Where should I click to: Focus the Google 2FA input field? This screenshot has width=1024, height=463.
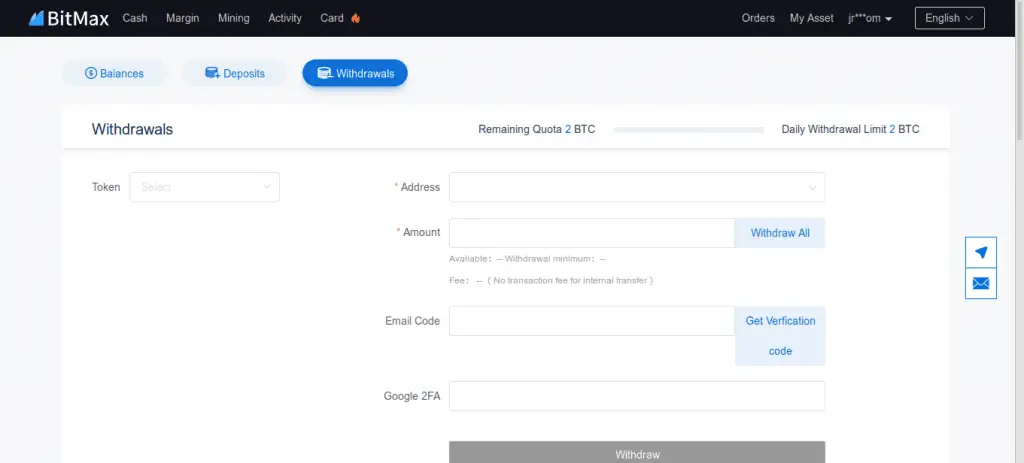click(637, 396)
